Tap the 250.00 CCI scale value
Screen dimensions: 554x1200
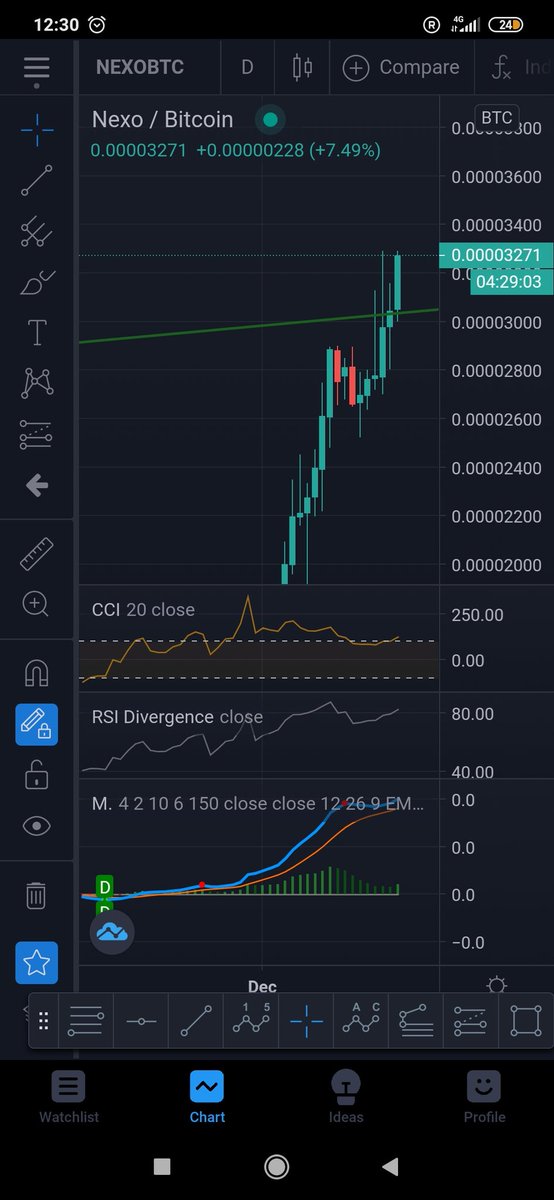[480, 615]
